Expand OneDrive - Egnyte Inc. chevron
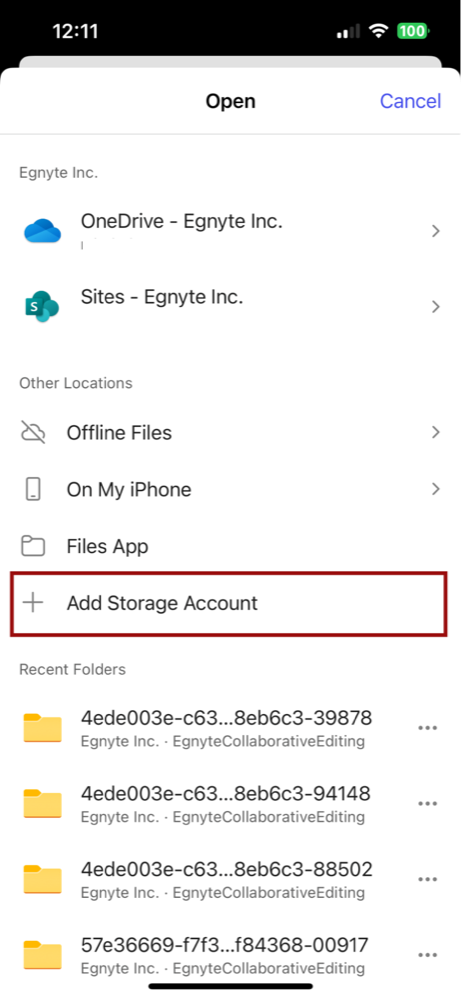461x999 pixels. [x=436, y=231]
